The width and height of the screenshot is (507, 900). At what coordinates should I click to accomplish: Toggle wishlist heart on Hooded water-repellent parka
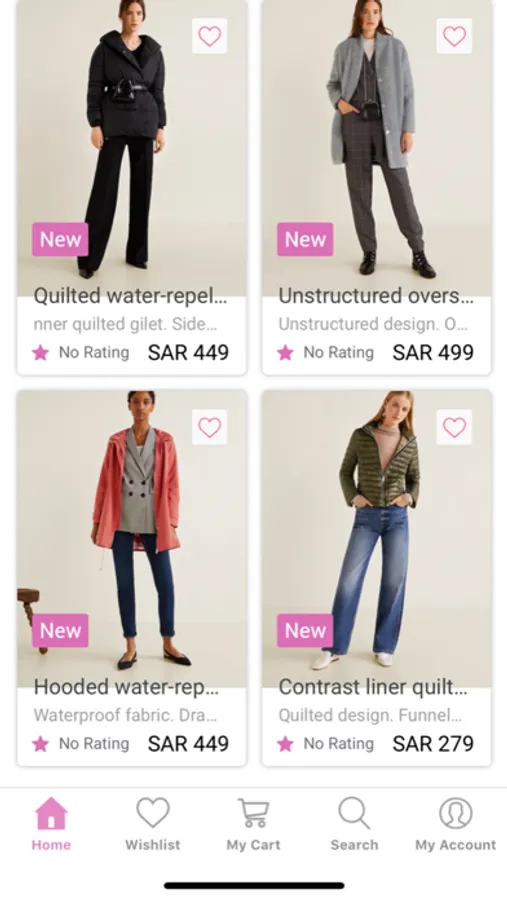[x=209, y=427]
